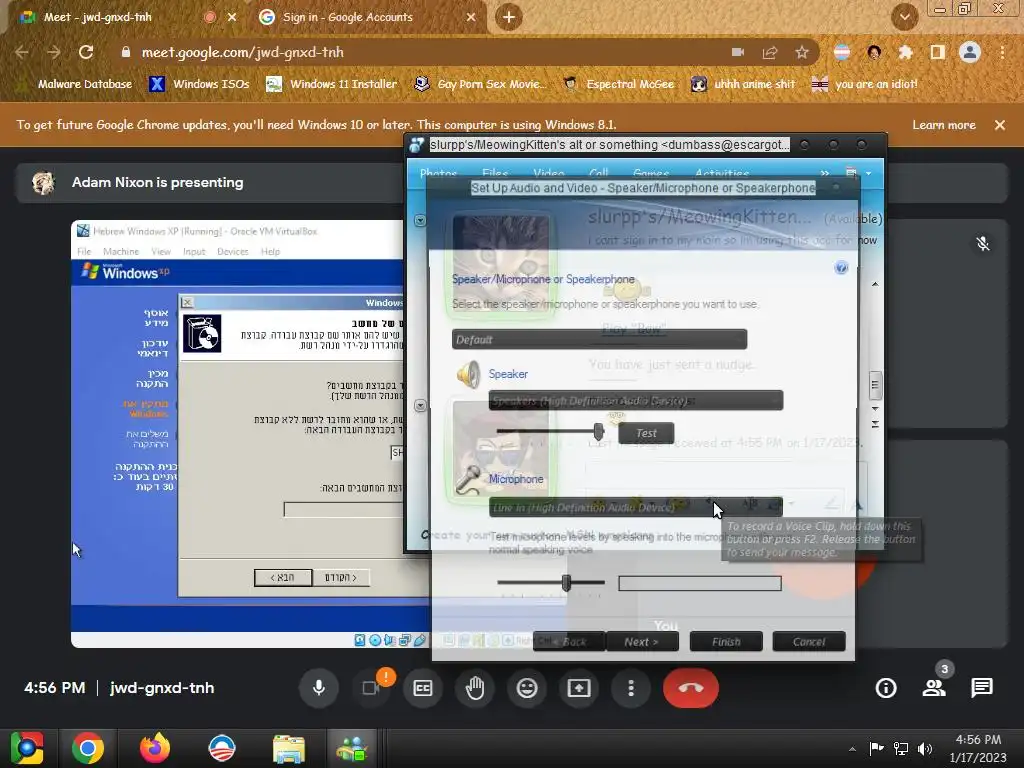Click the address bar URL
1024x768 pixels.
(243, 52)
